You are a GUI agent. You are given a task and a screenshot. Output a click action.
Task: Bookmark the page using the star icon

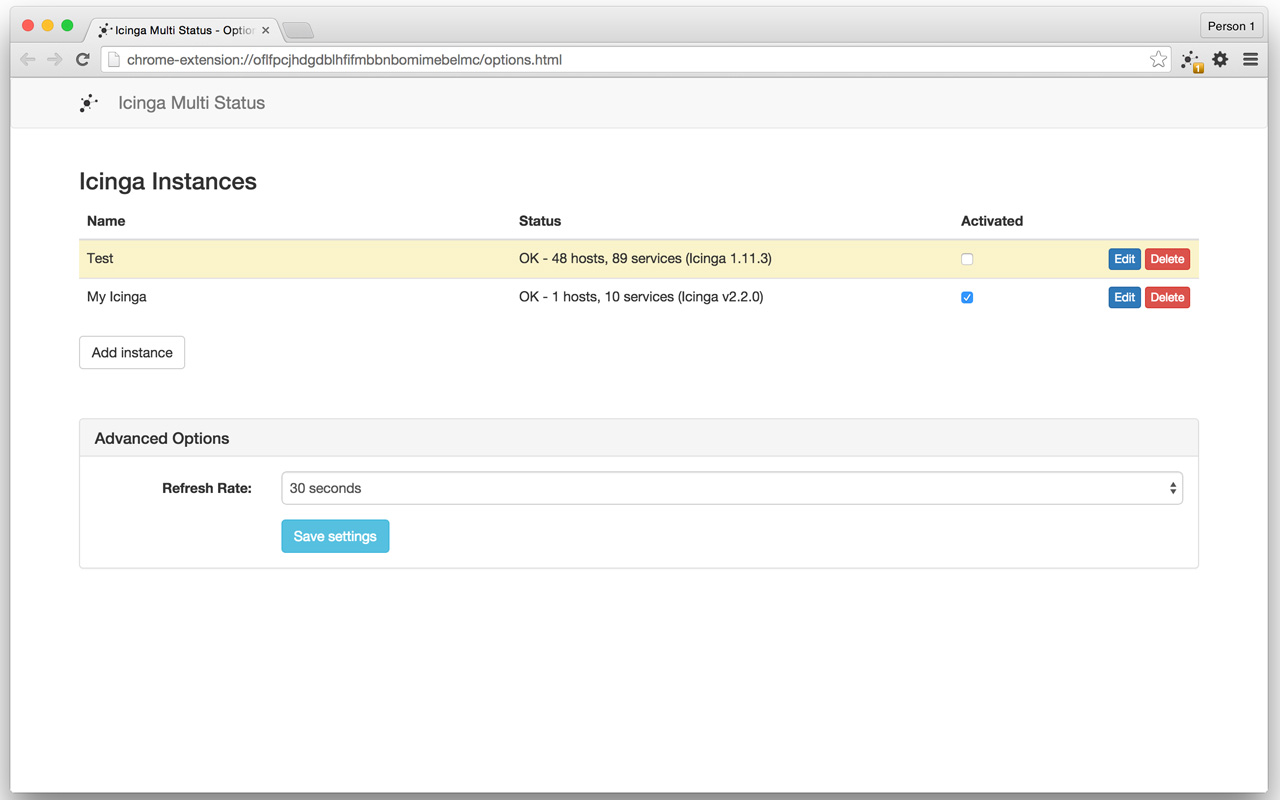[1158, 59]
